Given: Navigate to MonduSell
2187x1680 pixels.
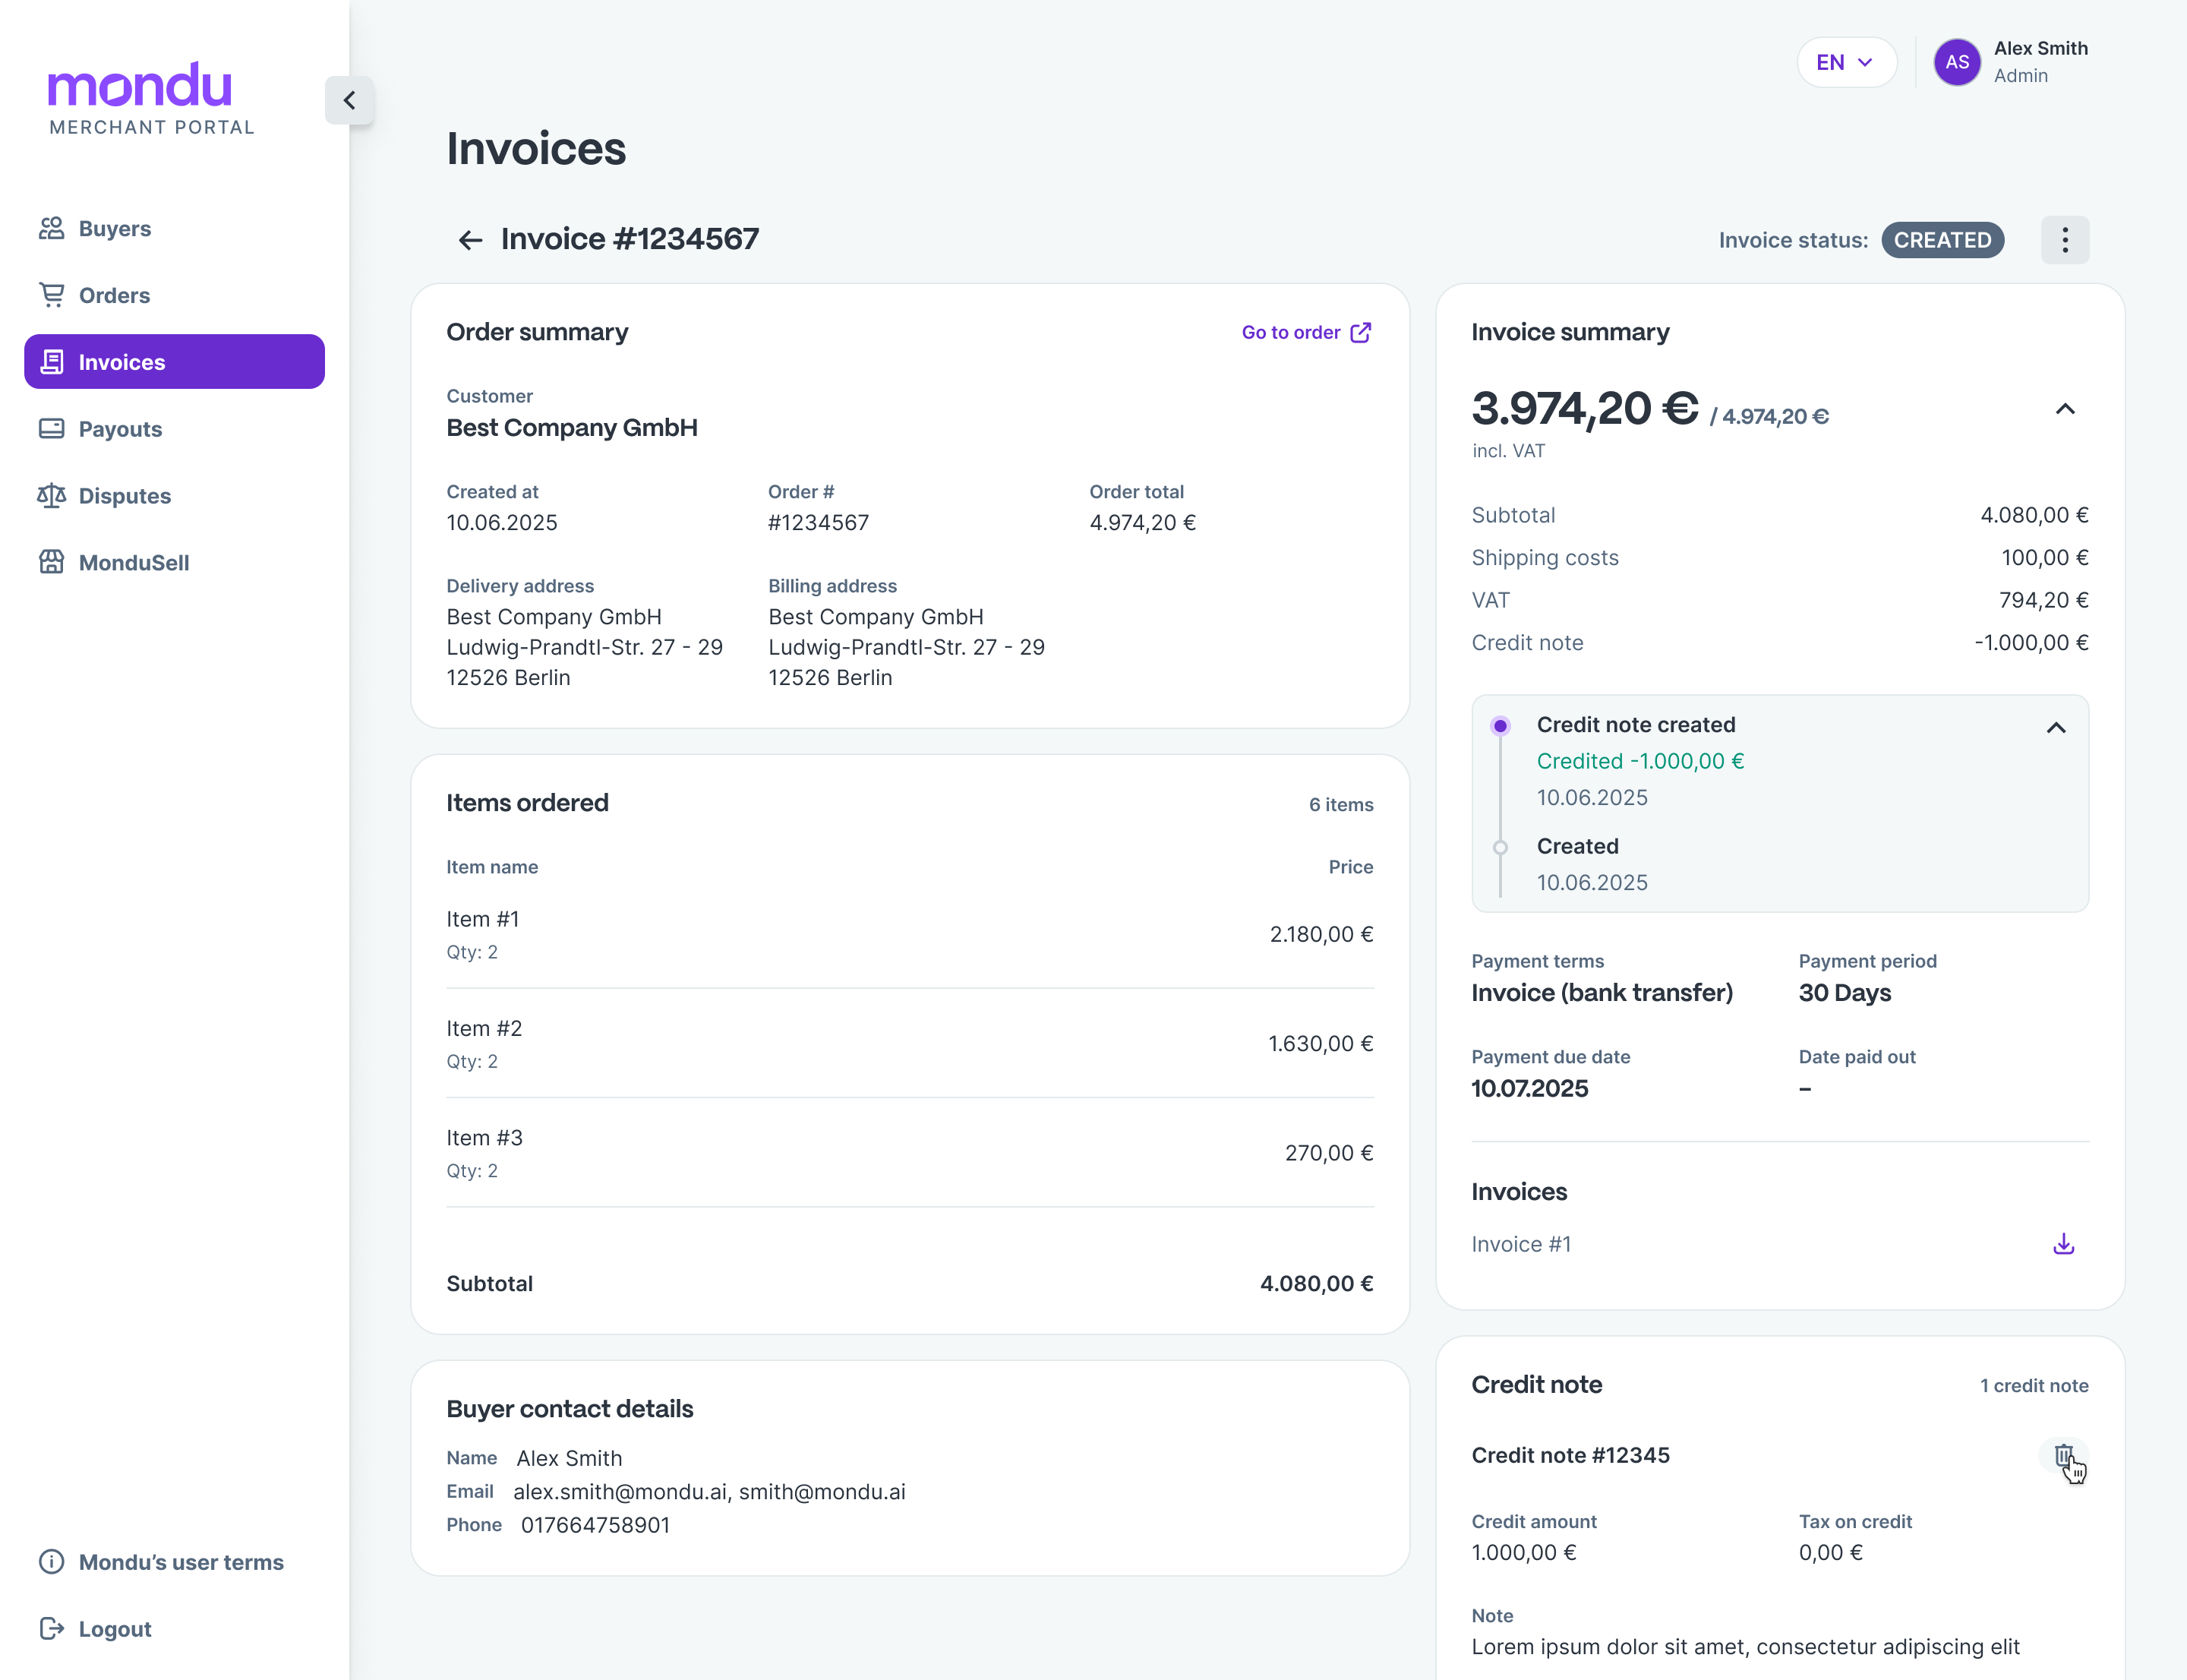Looking at the screenshot, I should tap(133, 563).
